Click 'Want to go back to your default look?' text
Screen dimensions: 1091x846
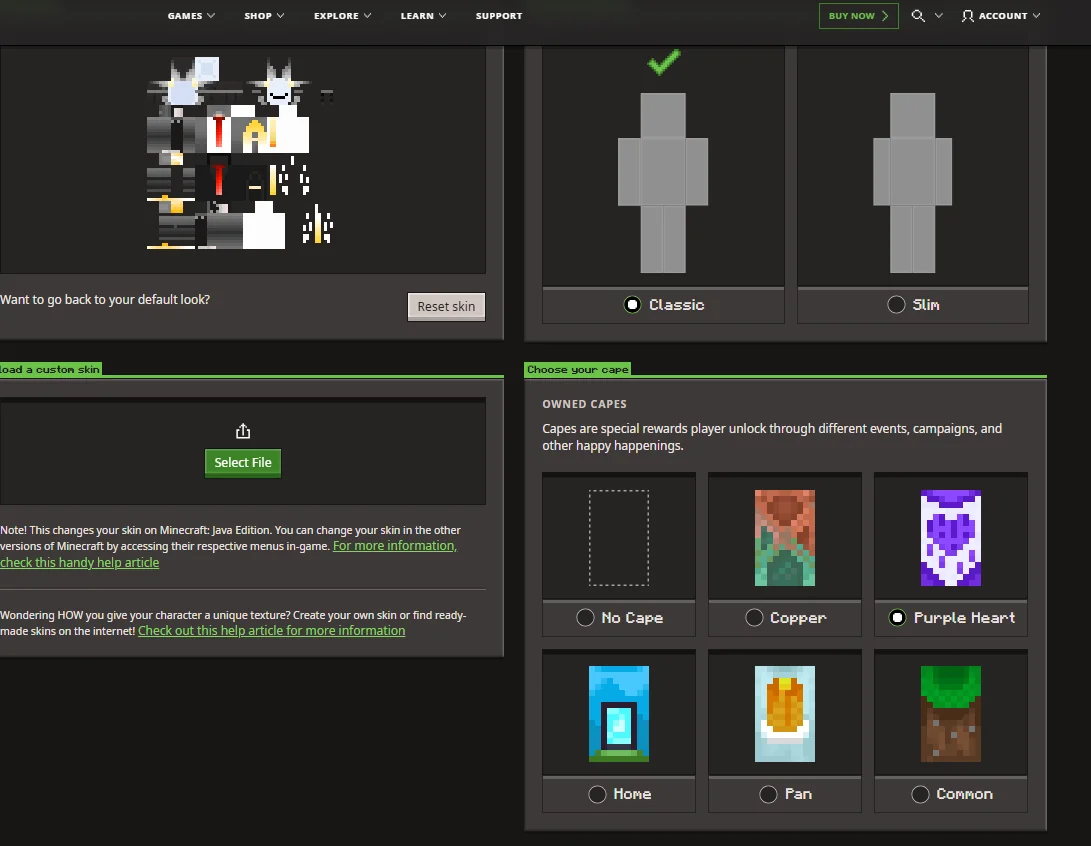point(105,300)
